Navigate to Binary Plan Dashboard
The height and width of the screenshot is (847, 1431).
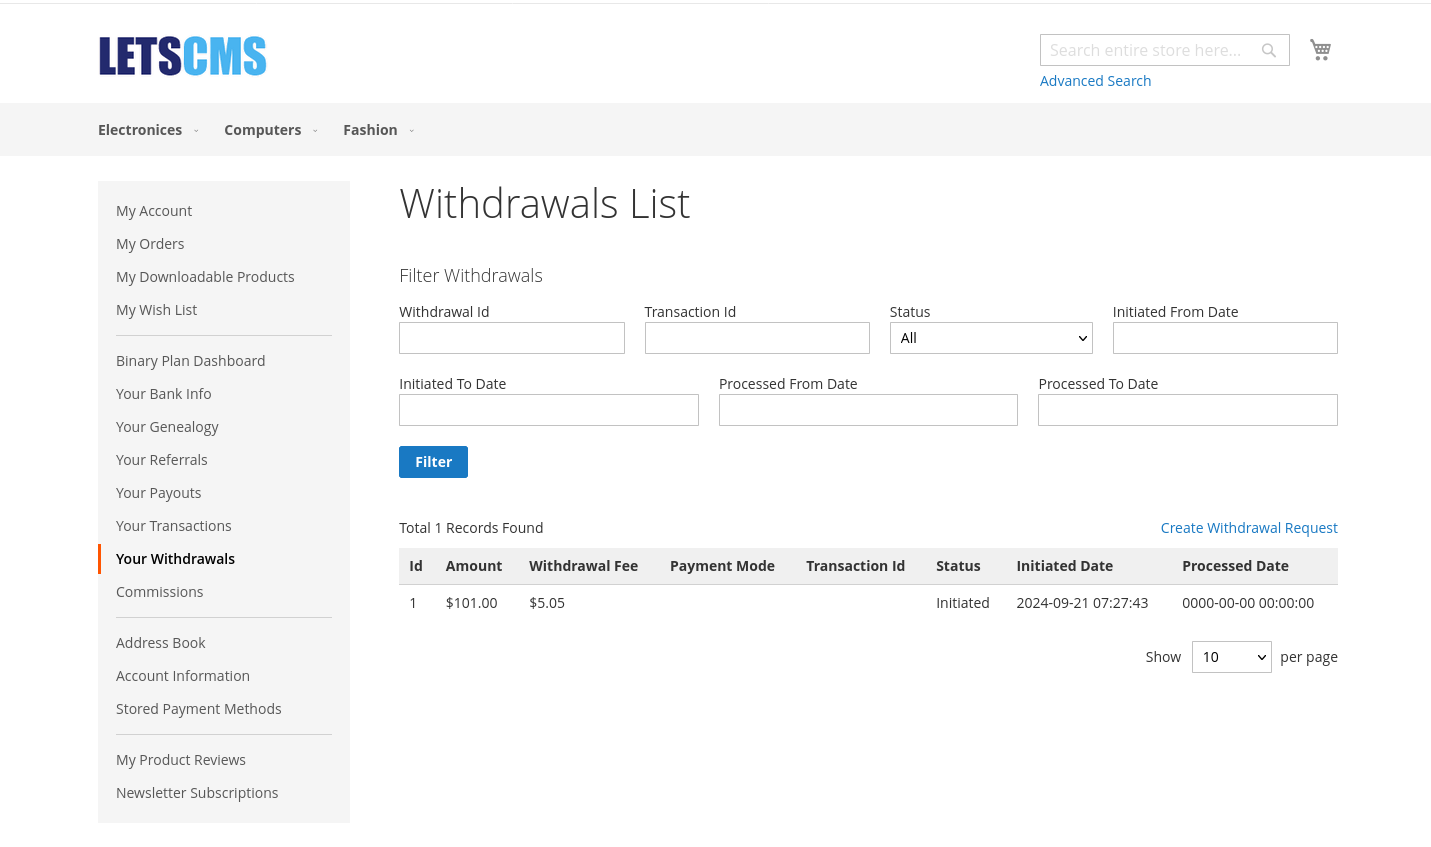coord(190,360)
